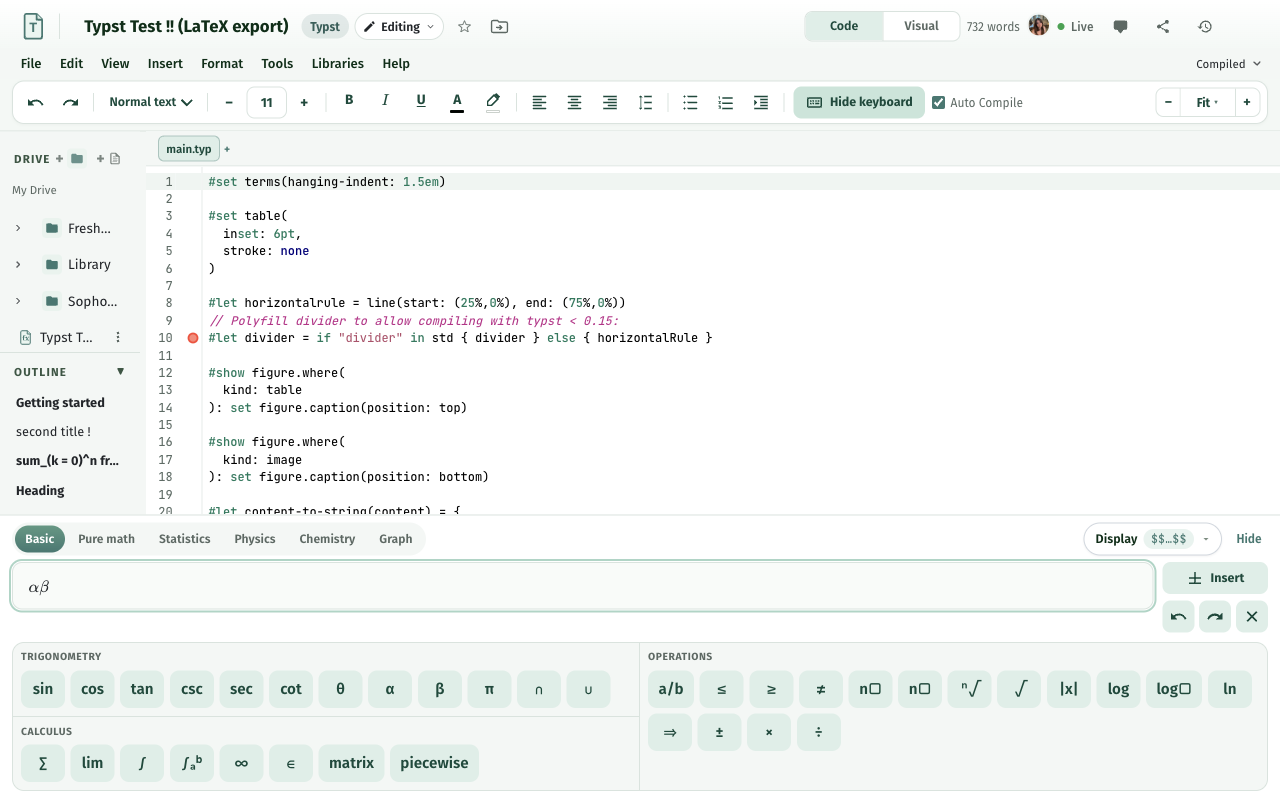
Task: Click the share icon
Action: (1163, 27)
